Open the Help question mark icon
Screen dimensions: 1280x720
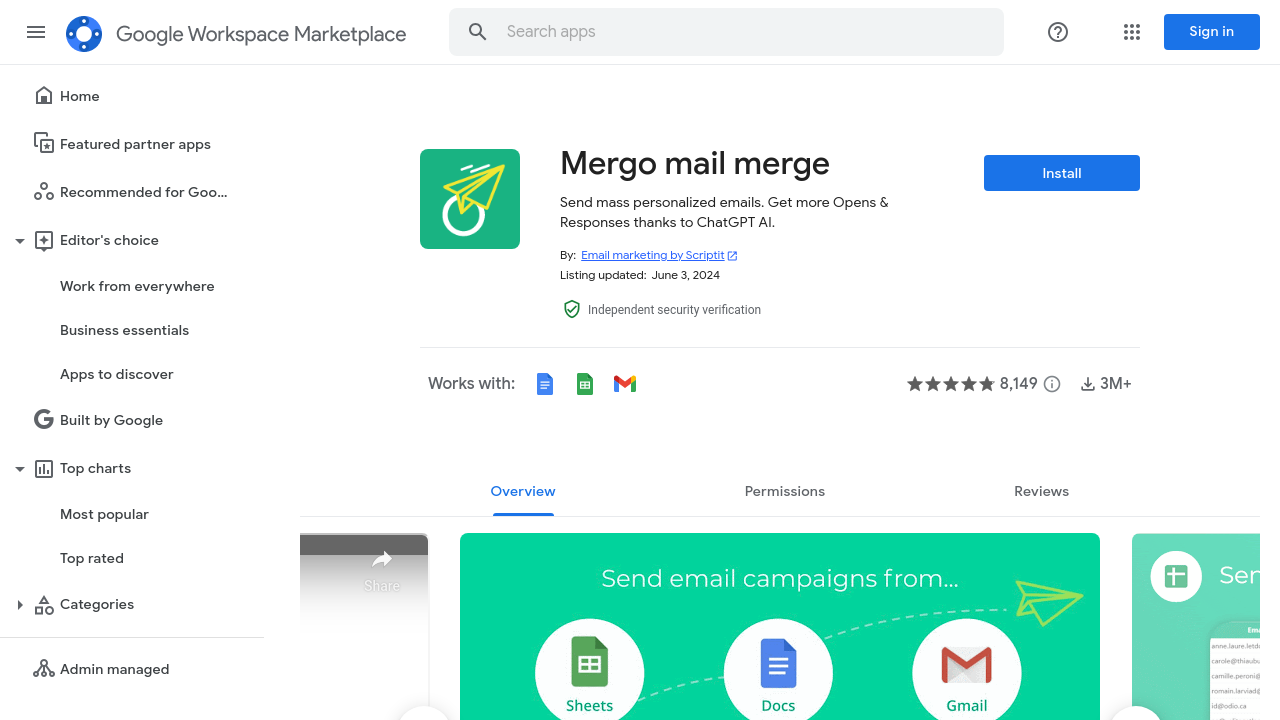click(x=1058, y=32)
